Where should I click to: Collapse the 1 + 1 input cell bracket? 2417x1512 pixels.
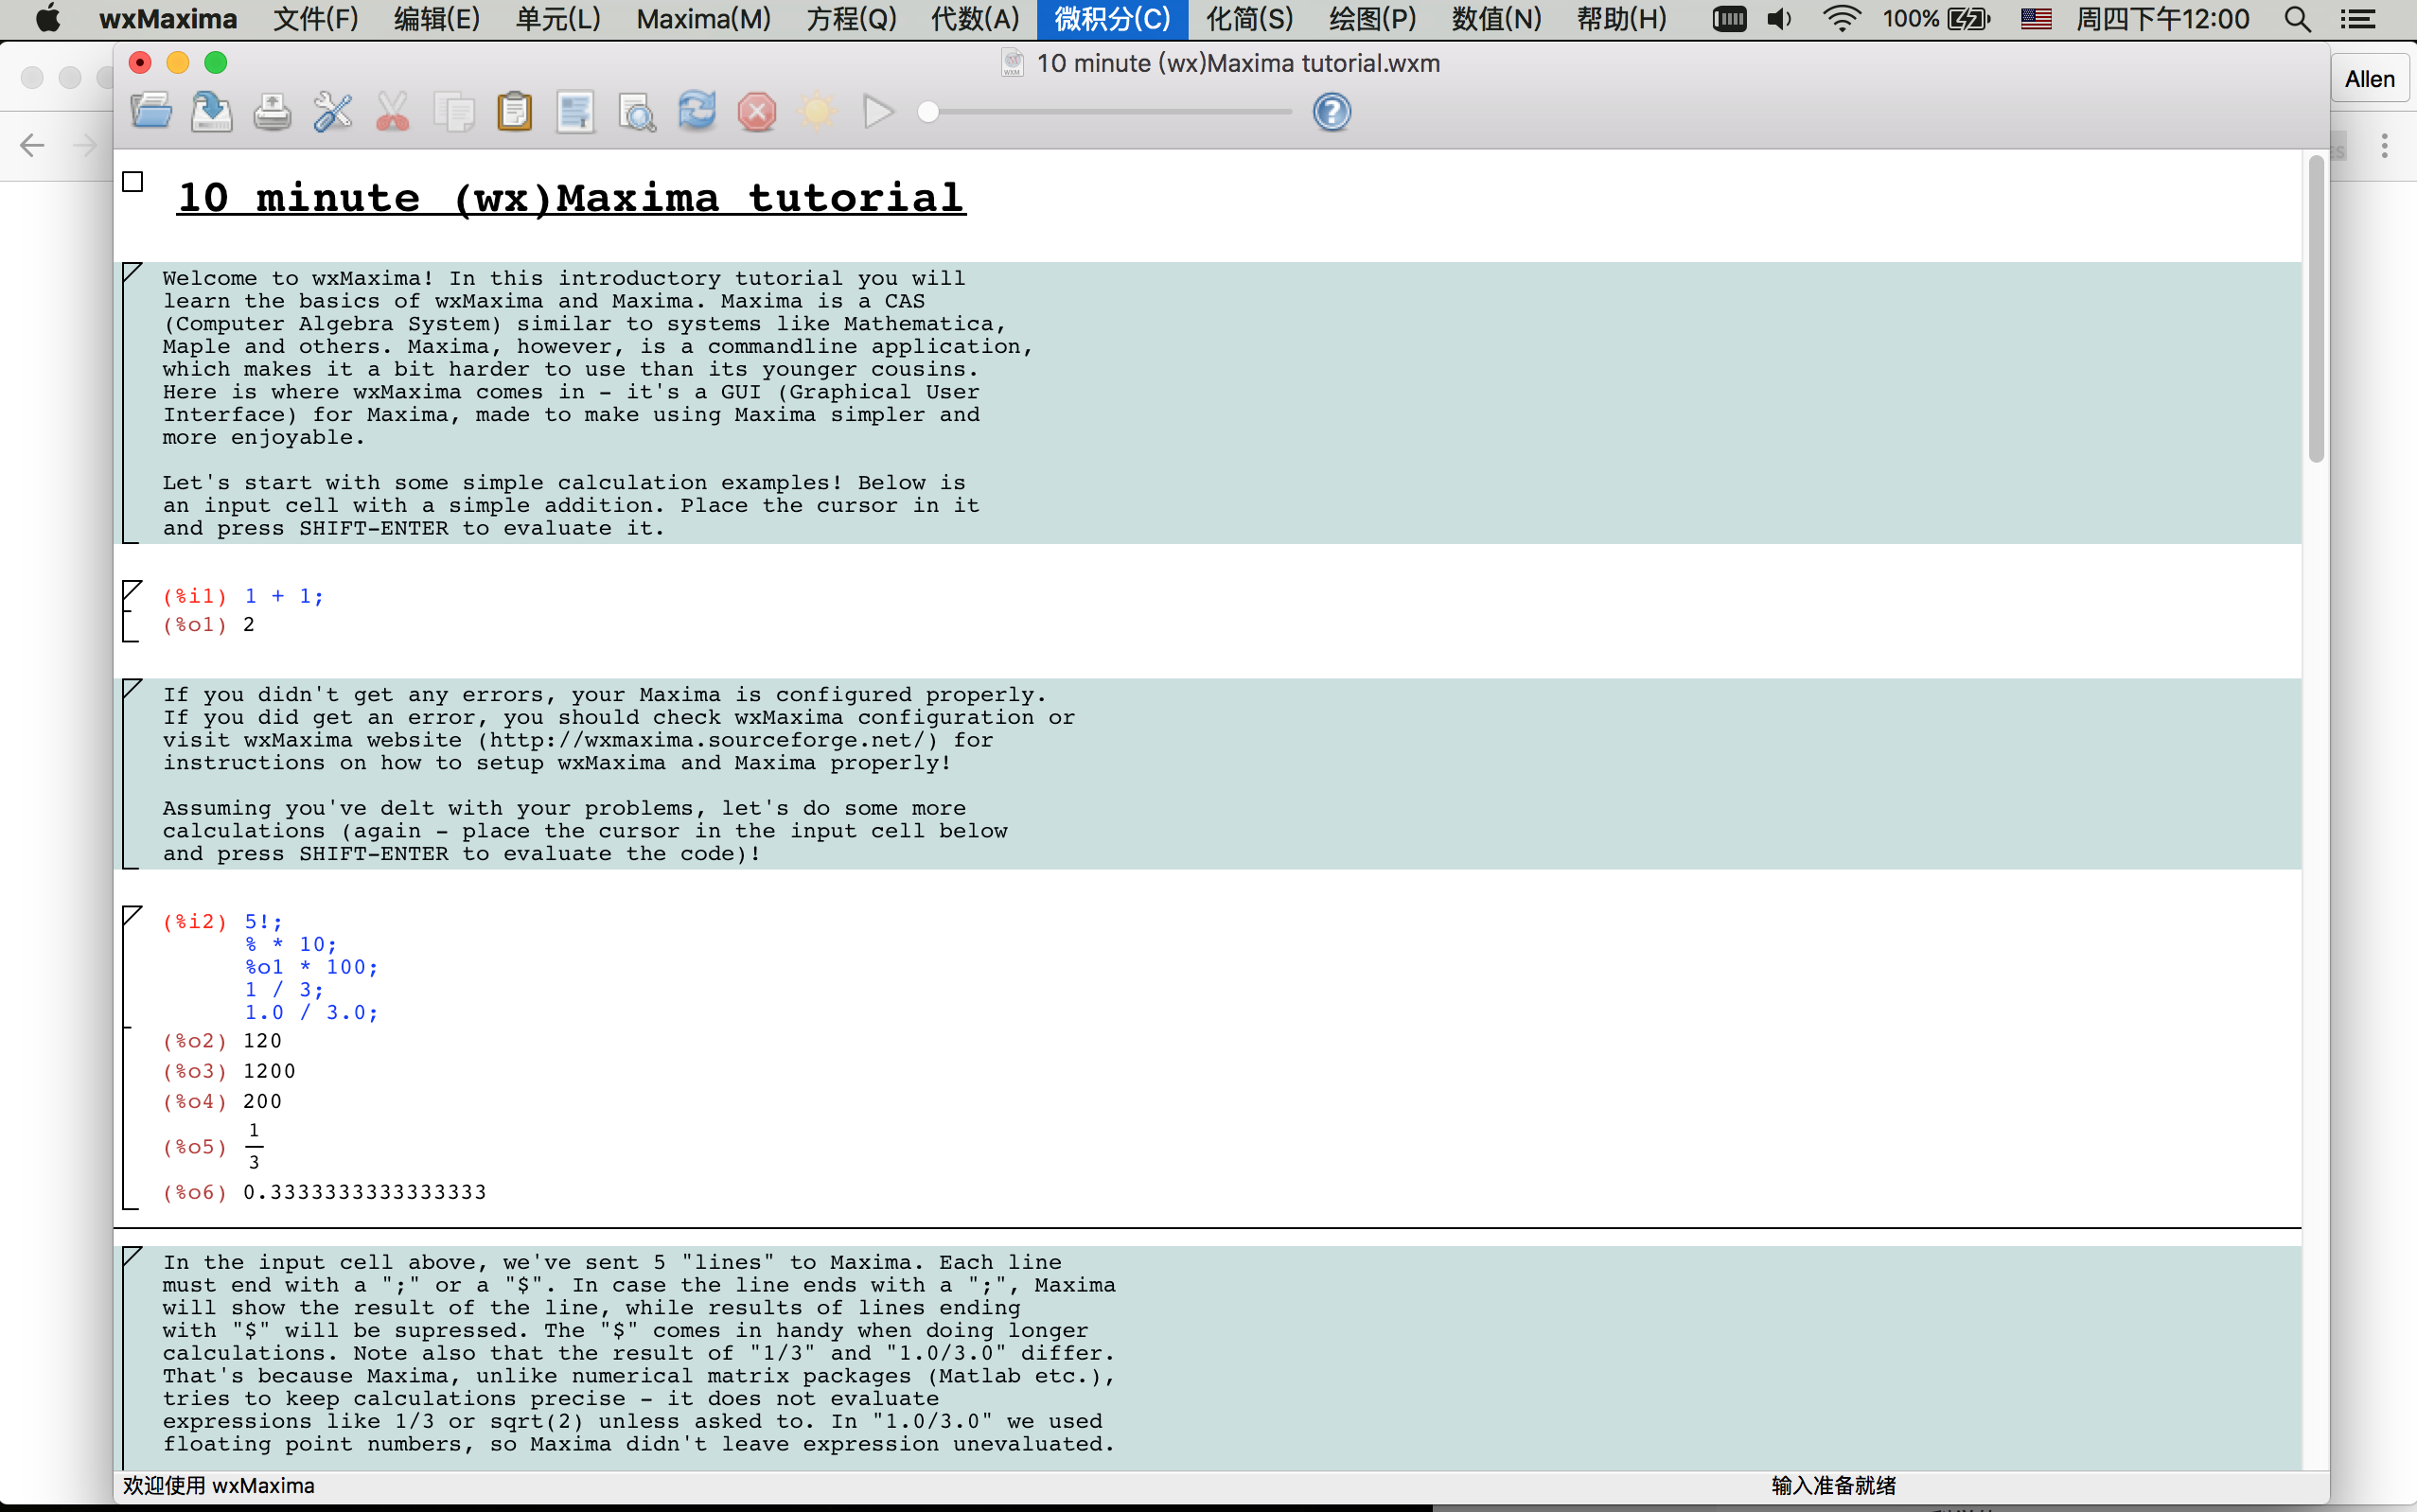point(131,591)
